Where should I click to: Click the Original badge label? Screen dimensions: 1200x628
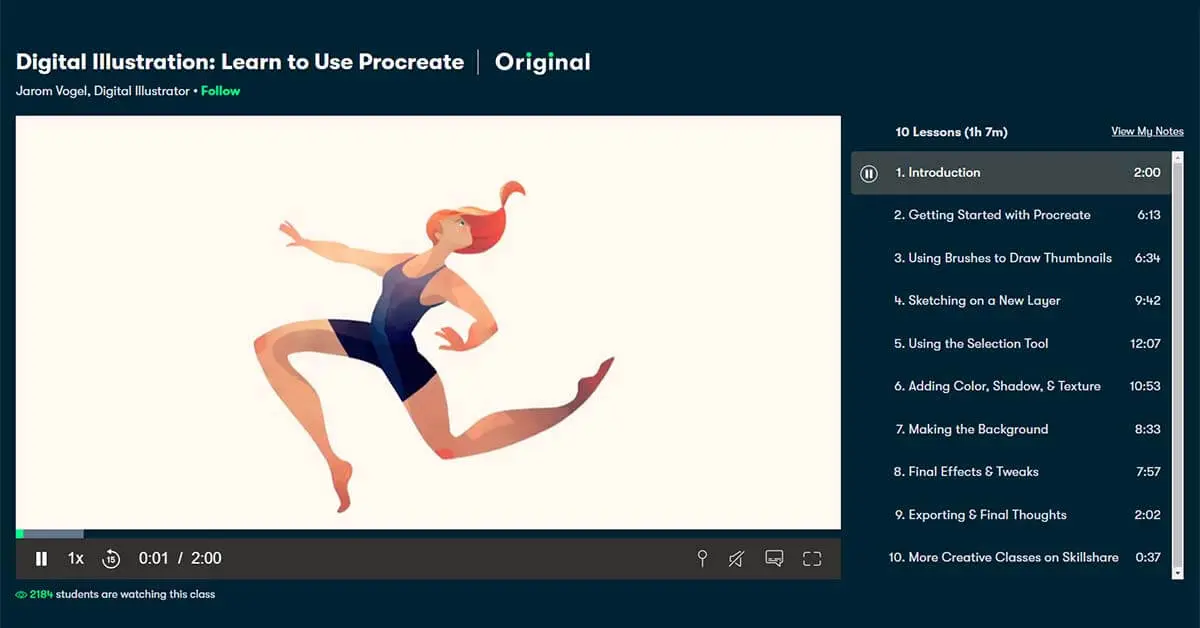point(543,62)
